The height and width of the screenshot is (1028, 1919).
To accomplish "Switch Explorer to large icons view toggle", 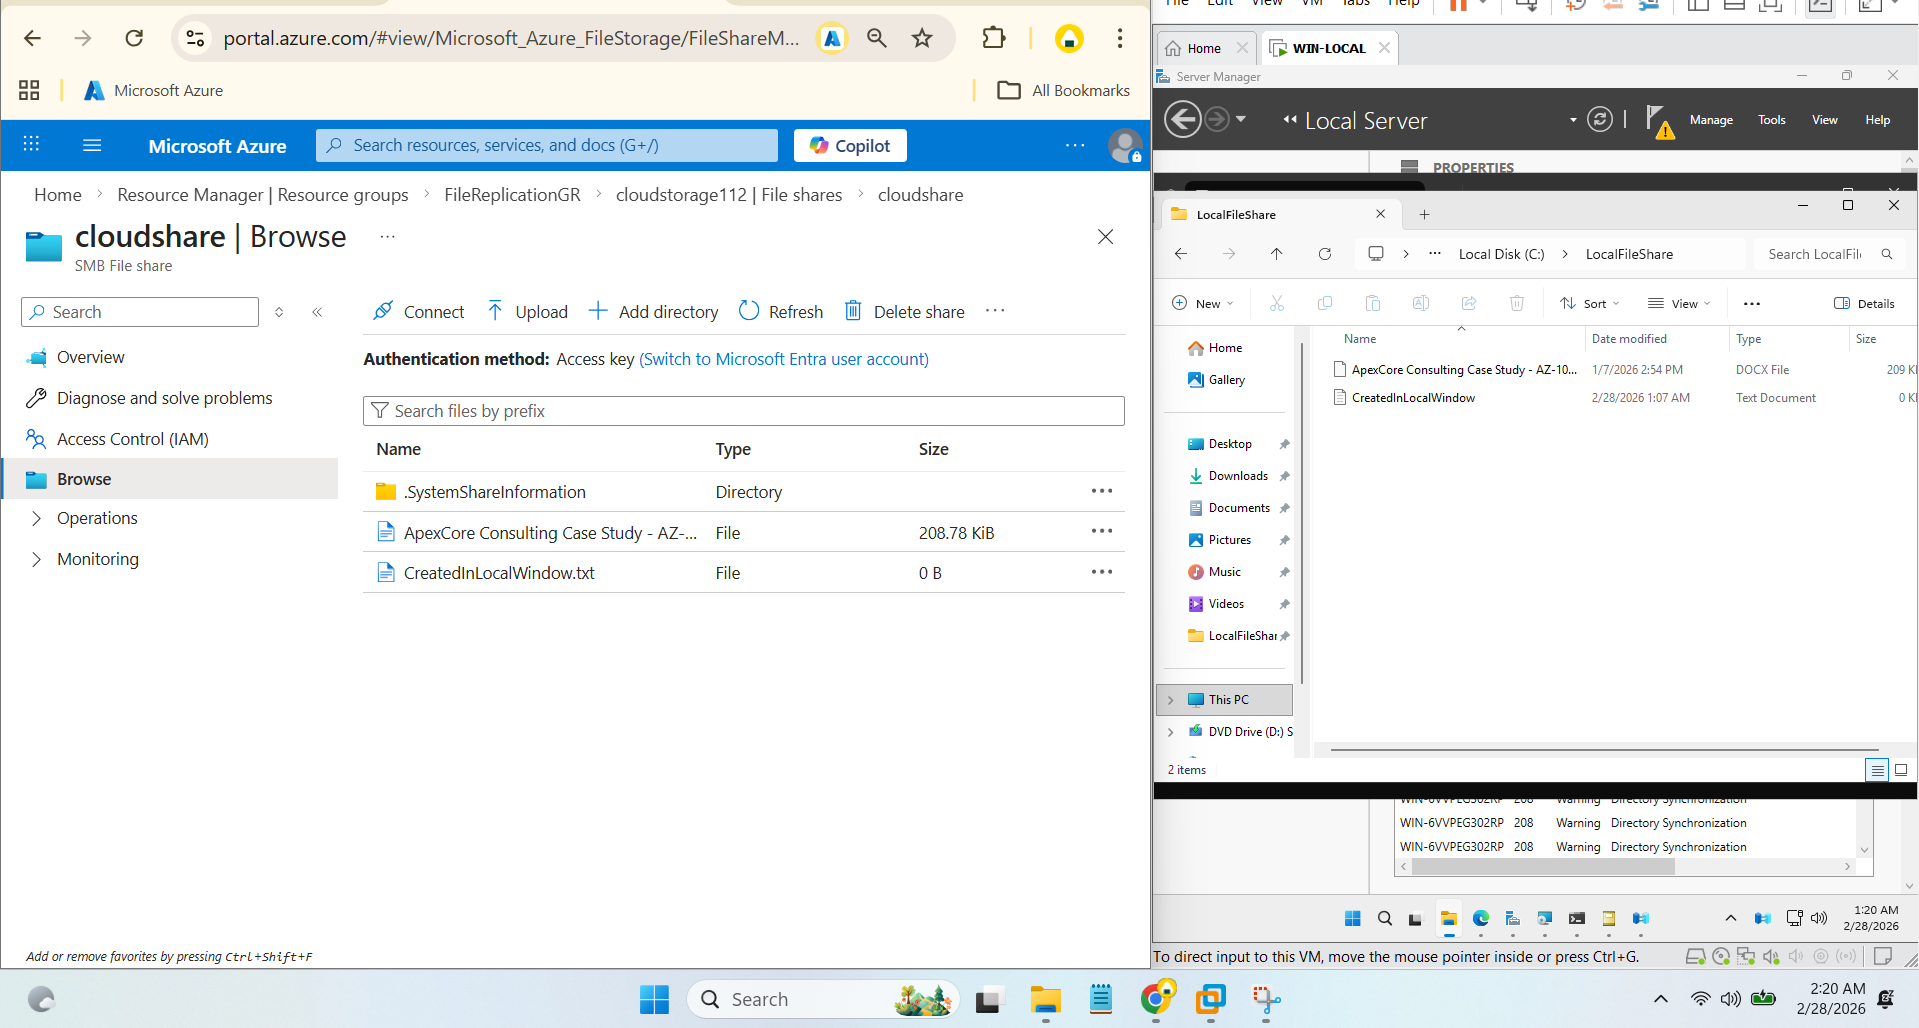I will (x=1901, y=770).
